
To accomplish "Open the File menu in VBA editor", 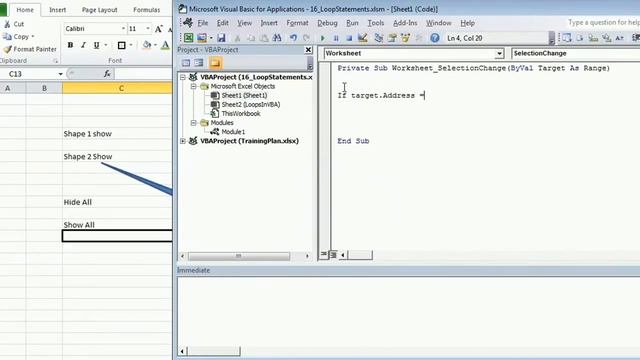I will pyautogui.click(x=202, y=23).
